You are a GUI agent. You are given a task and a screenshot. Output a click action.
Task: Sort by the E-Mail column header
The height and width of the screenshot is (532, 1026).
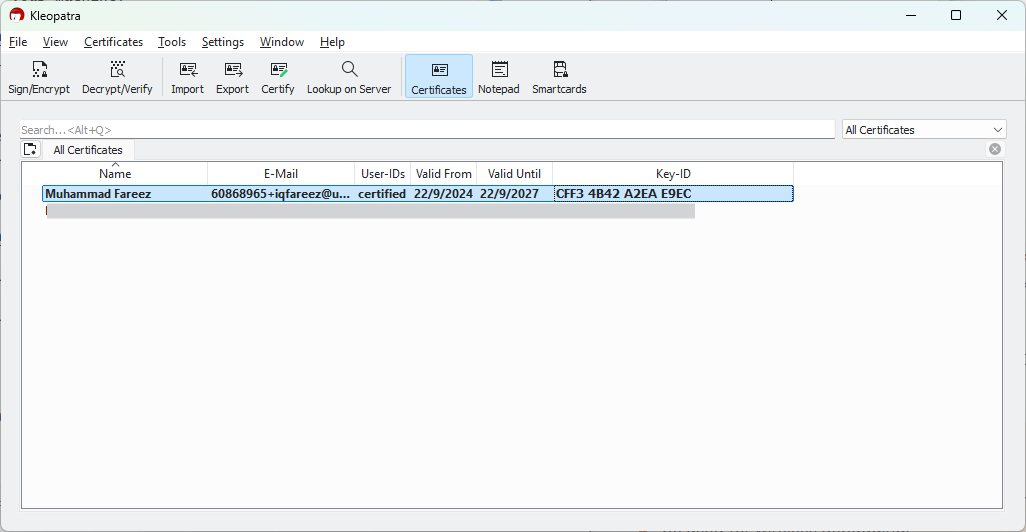pyautogui.click(x=281, y=173)
